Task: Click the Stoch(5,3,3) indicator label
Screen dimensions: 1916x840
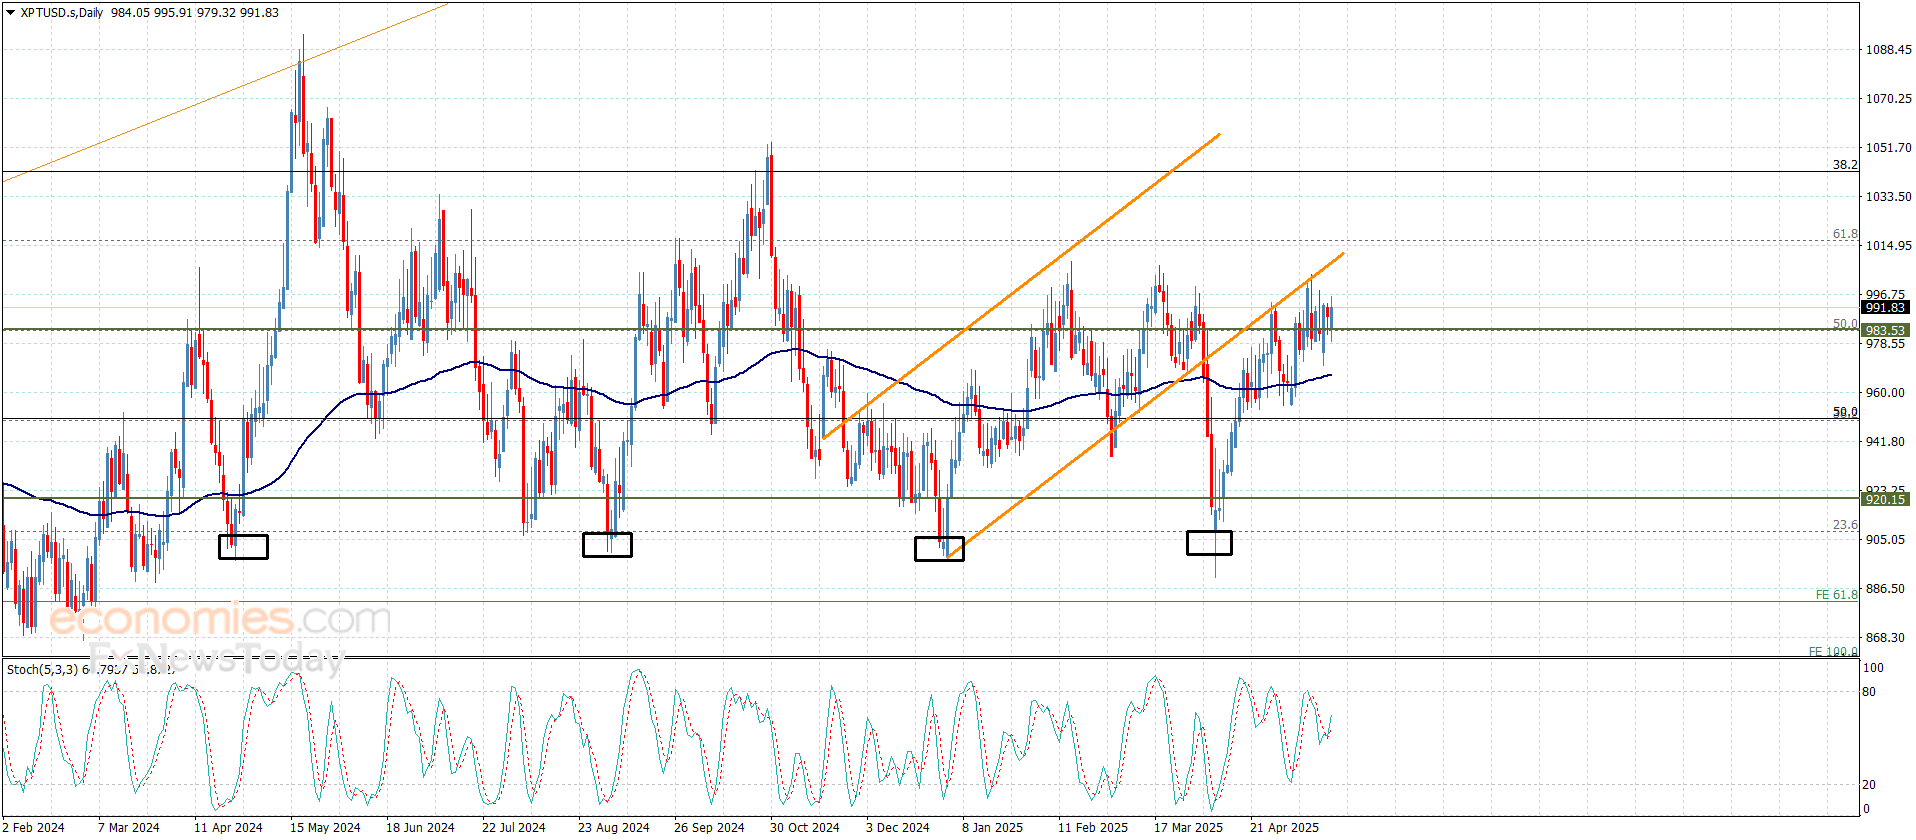Action: coord(42,669)
